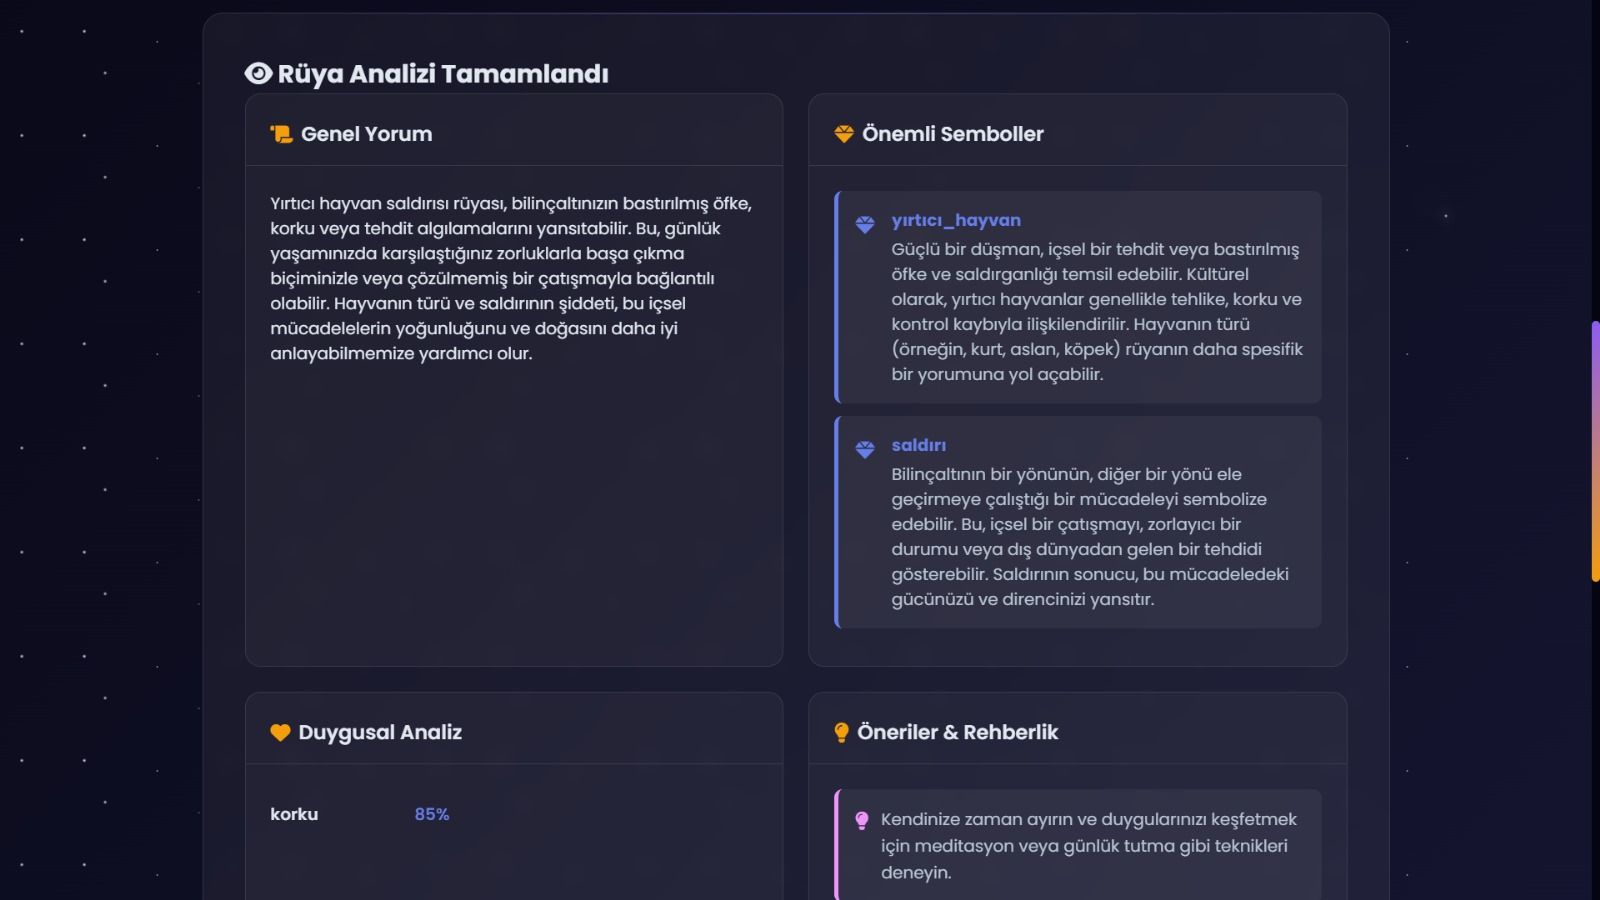
Task: Click the Rüya Analizi Tamamlandı title
Action: coord(442,74)
